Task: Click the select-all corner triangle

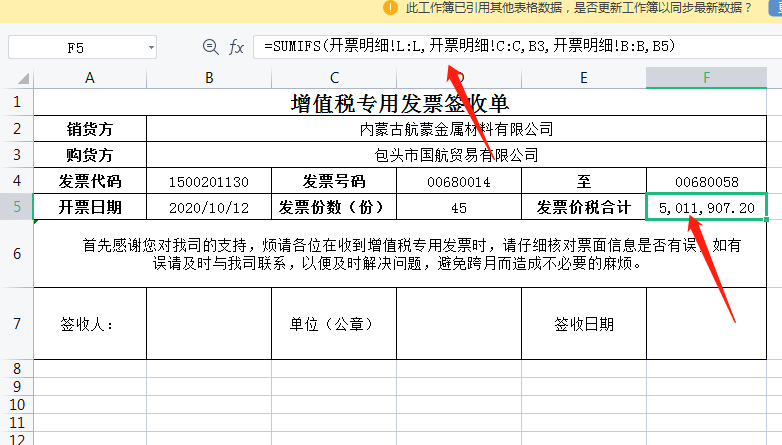Action: [23, 78]
